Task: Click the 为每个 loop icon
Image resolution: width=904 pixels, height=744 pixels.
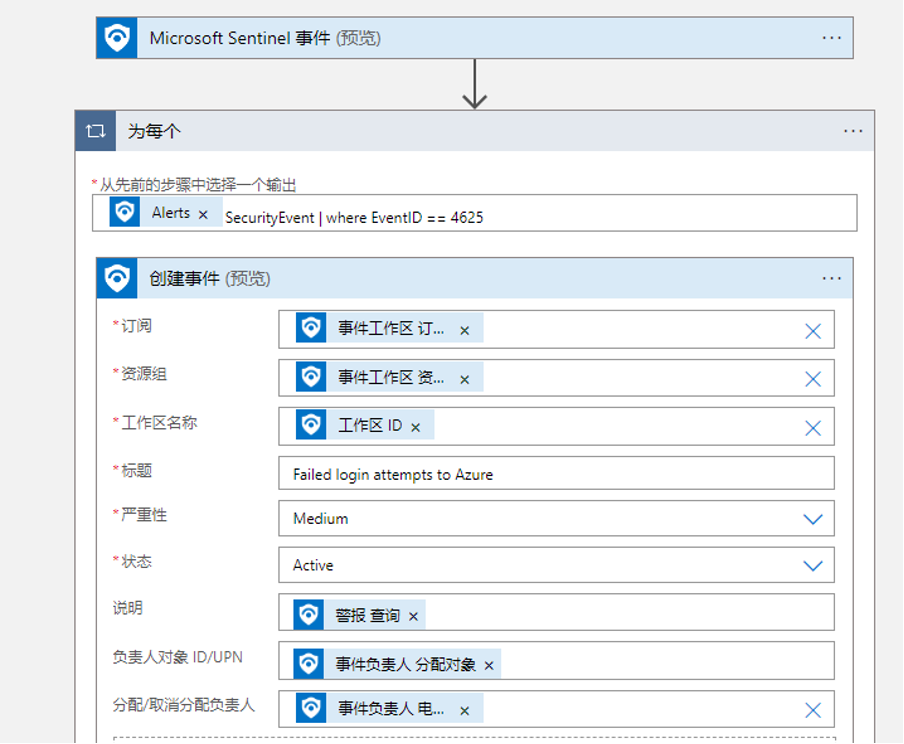Action: (96, 131)
